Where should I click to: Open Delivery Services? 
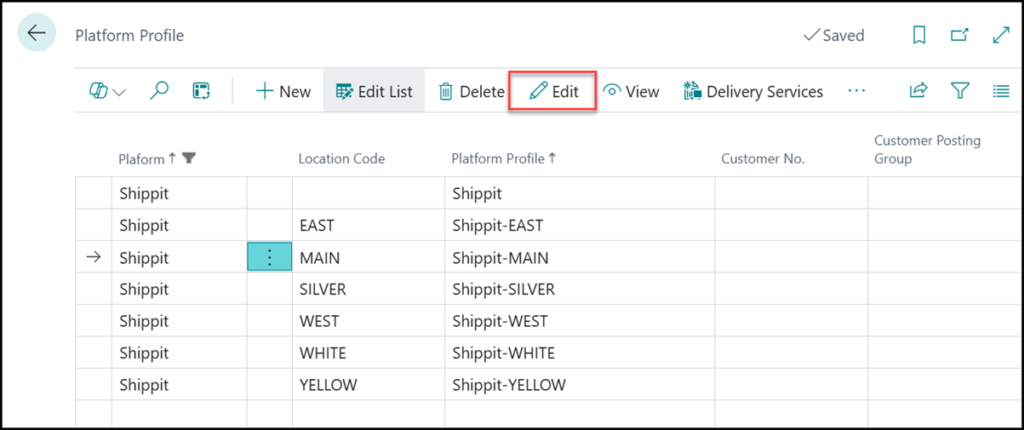(753, 91)
